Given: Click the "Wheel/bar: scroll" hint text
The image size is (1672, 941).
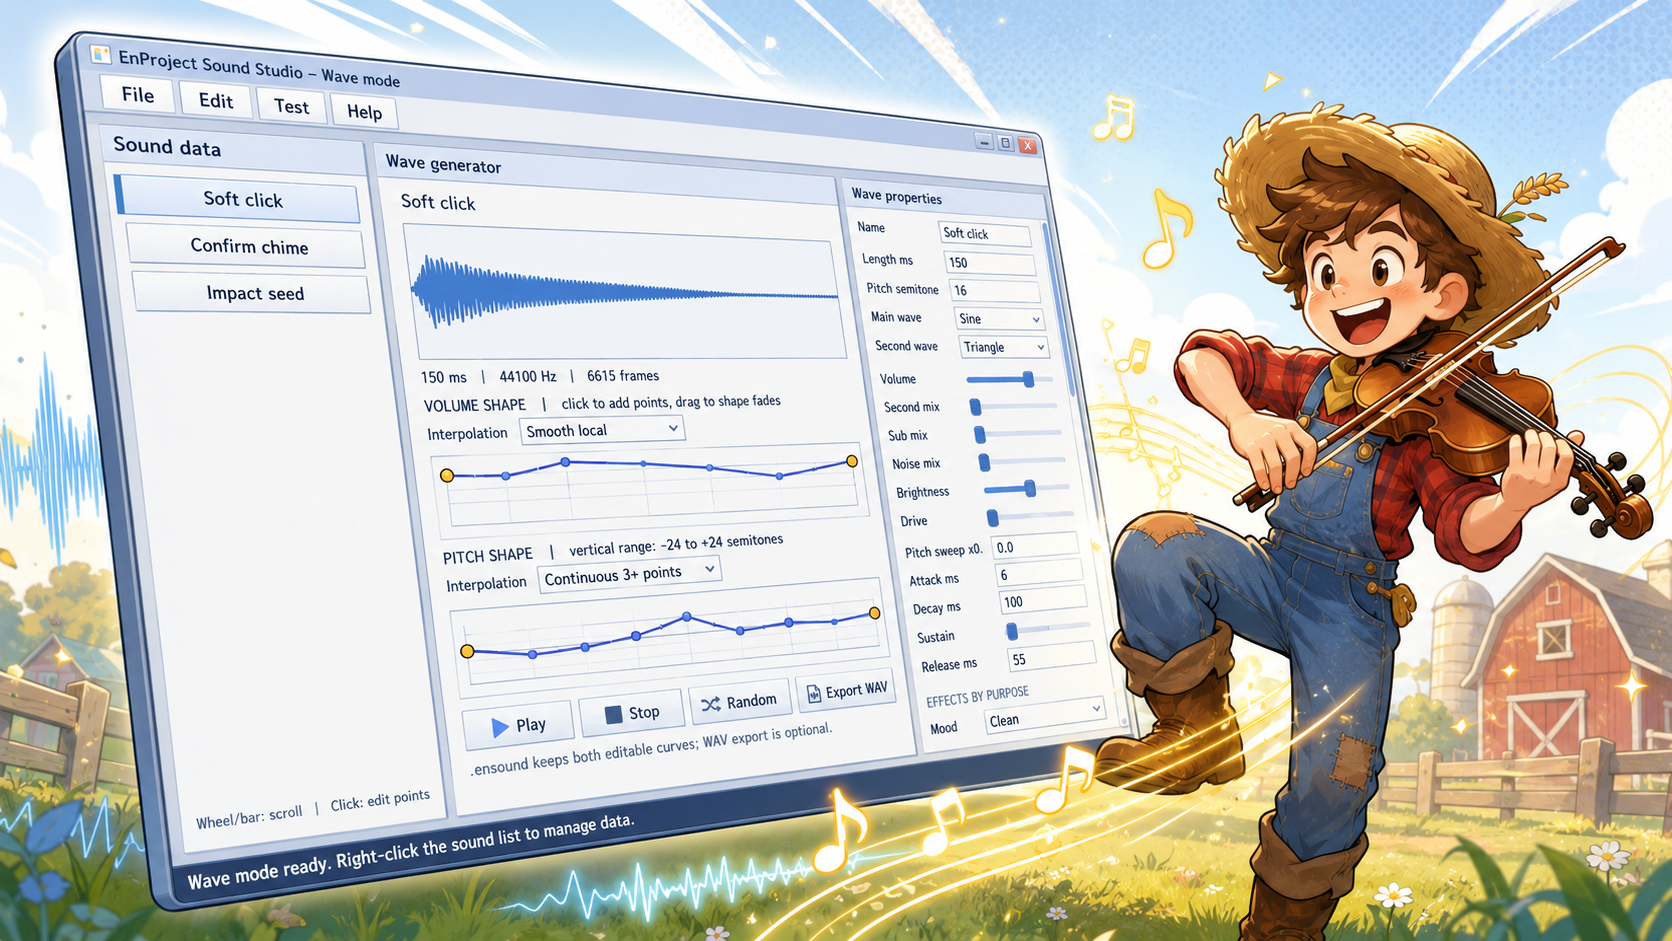Looking at the screenshot, I should tap(249, 817).
